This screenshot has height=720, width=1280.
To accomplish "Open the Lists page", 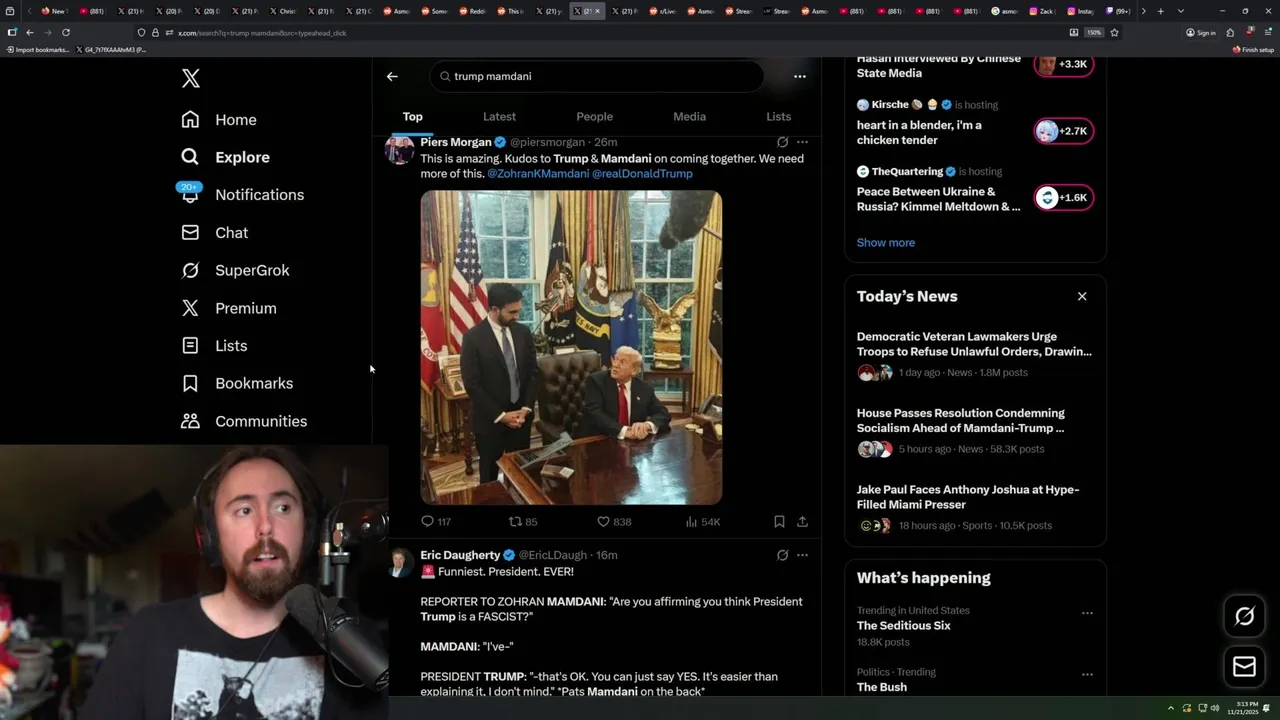I will point(214,346).
